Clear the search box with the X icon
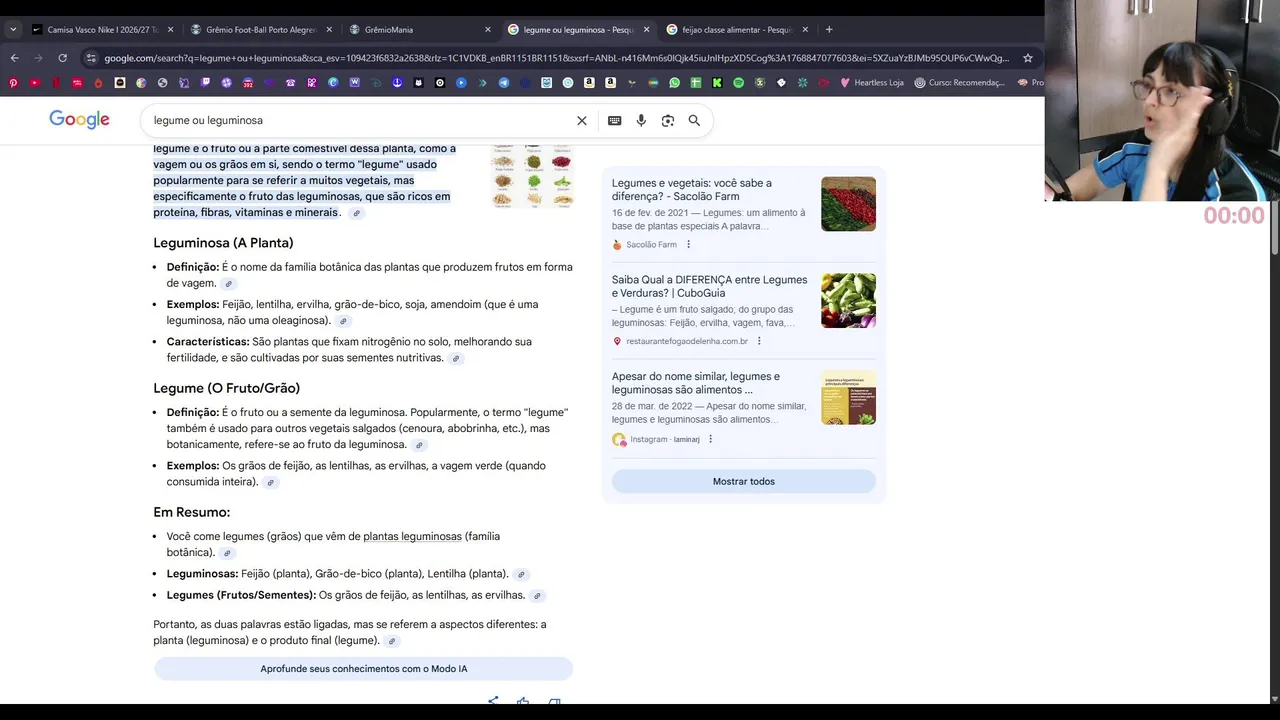 click(582, 120)
